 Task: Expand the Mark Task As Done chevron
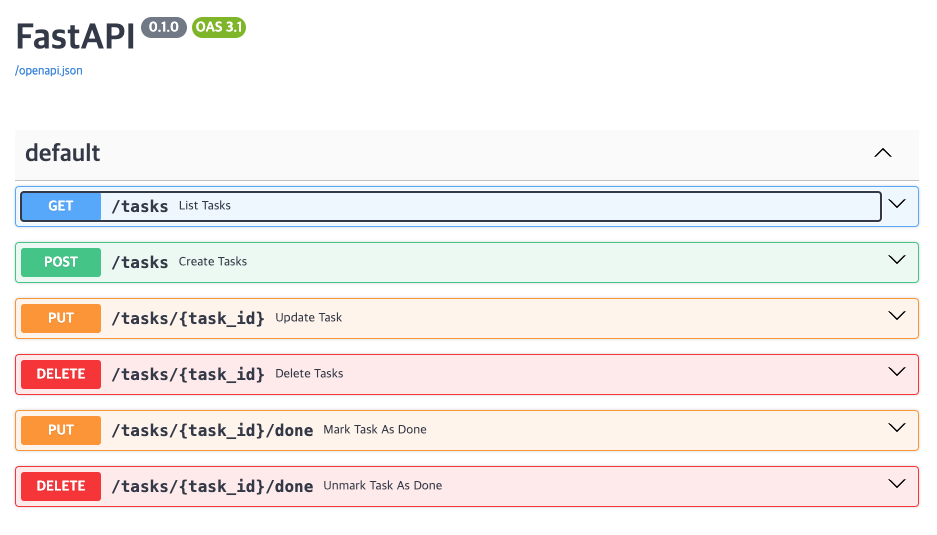click(x=897, y=428)
